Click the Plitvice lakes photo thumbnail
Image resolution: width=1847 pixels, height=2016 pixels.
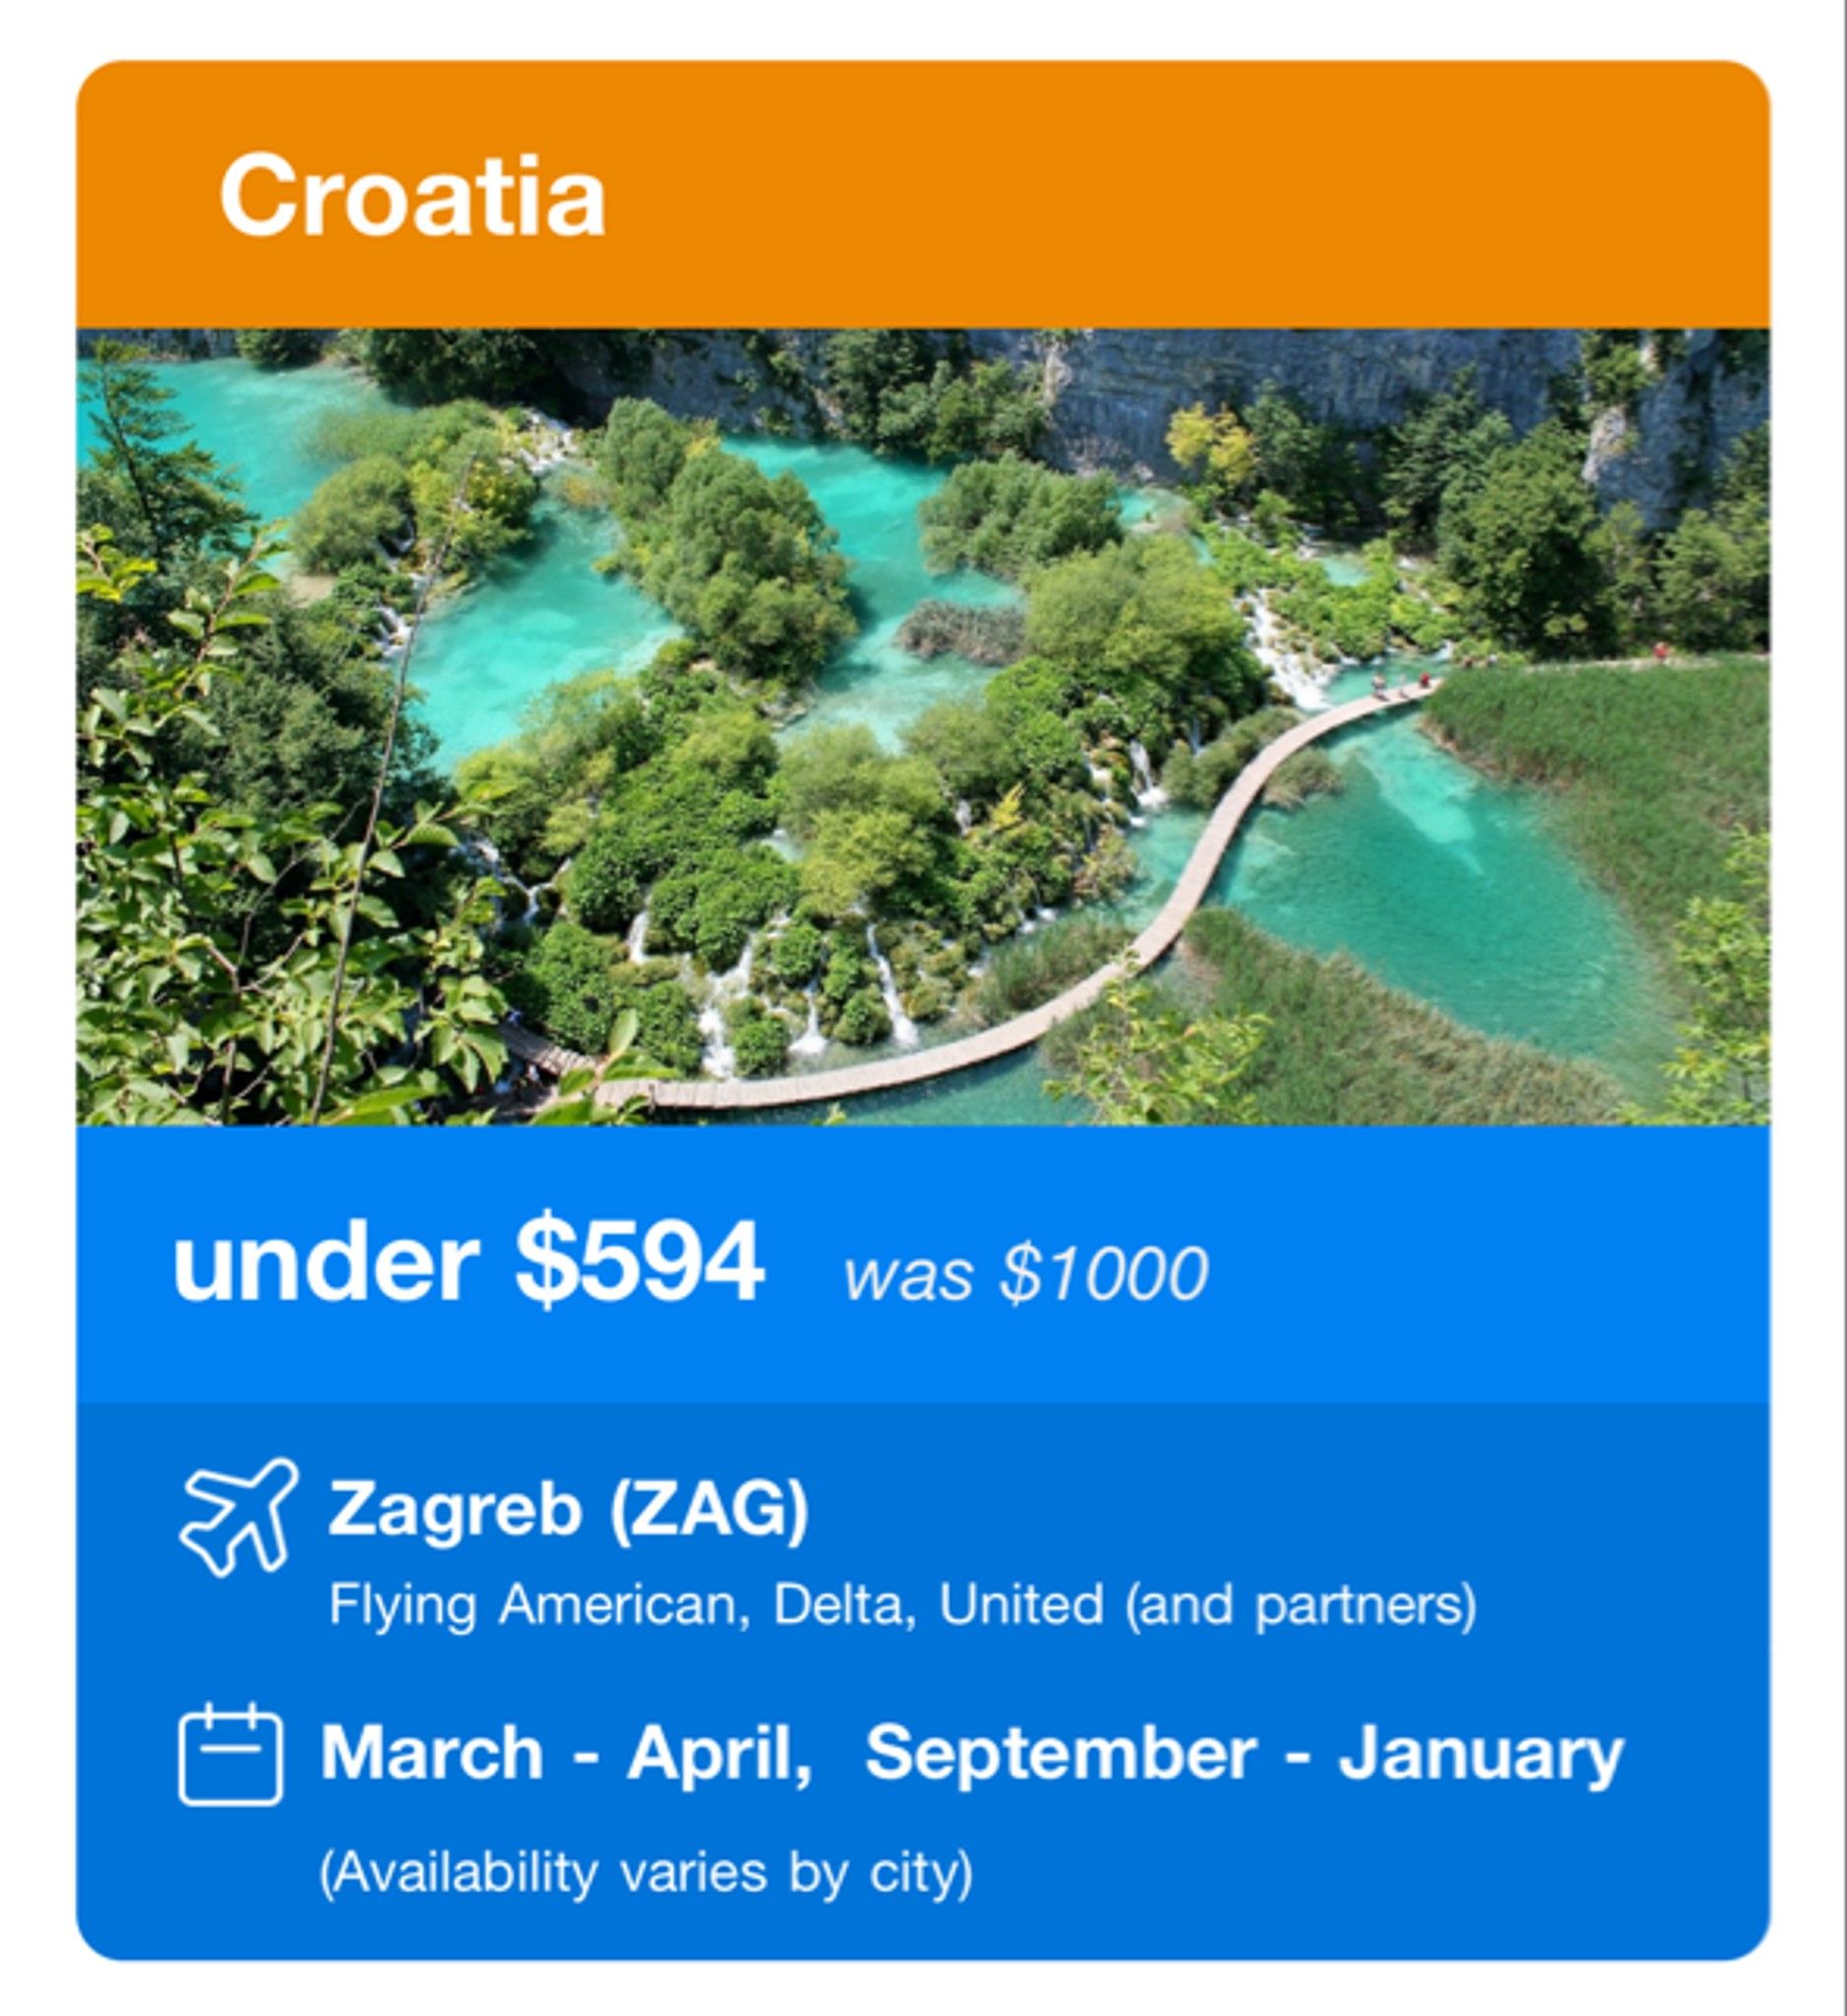[x=922, y=727]
